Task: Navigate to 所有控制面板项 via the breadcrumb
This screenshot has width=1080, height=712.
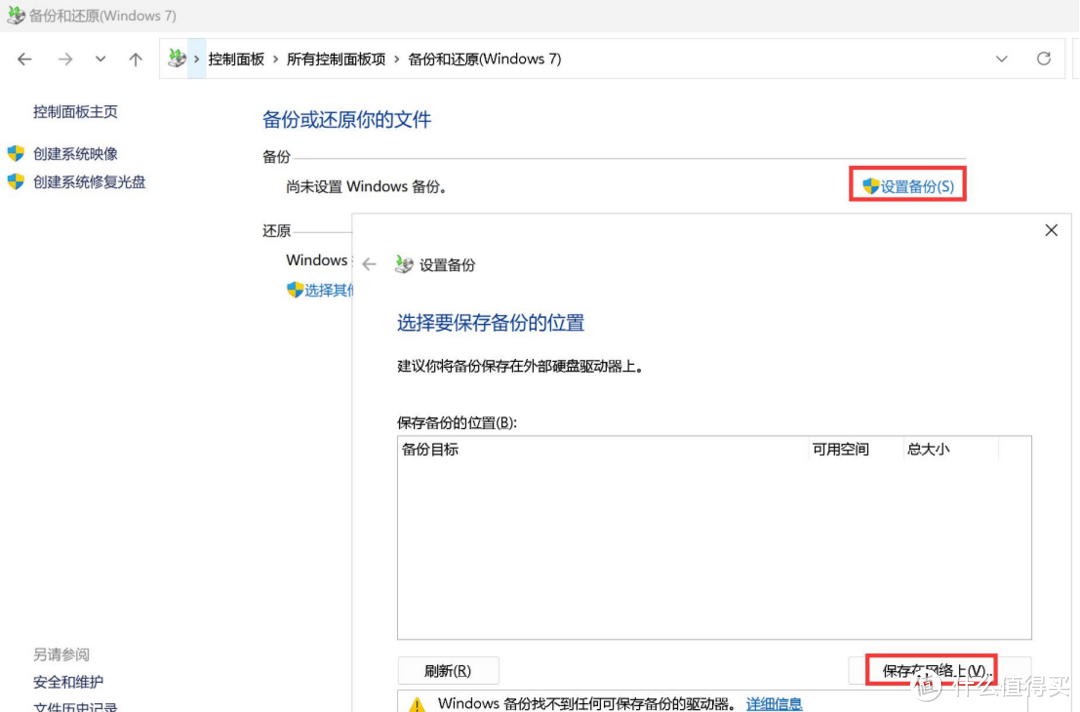Action: coord(336,59)
